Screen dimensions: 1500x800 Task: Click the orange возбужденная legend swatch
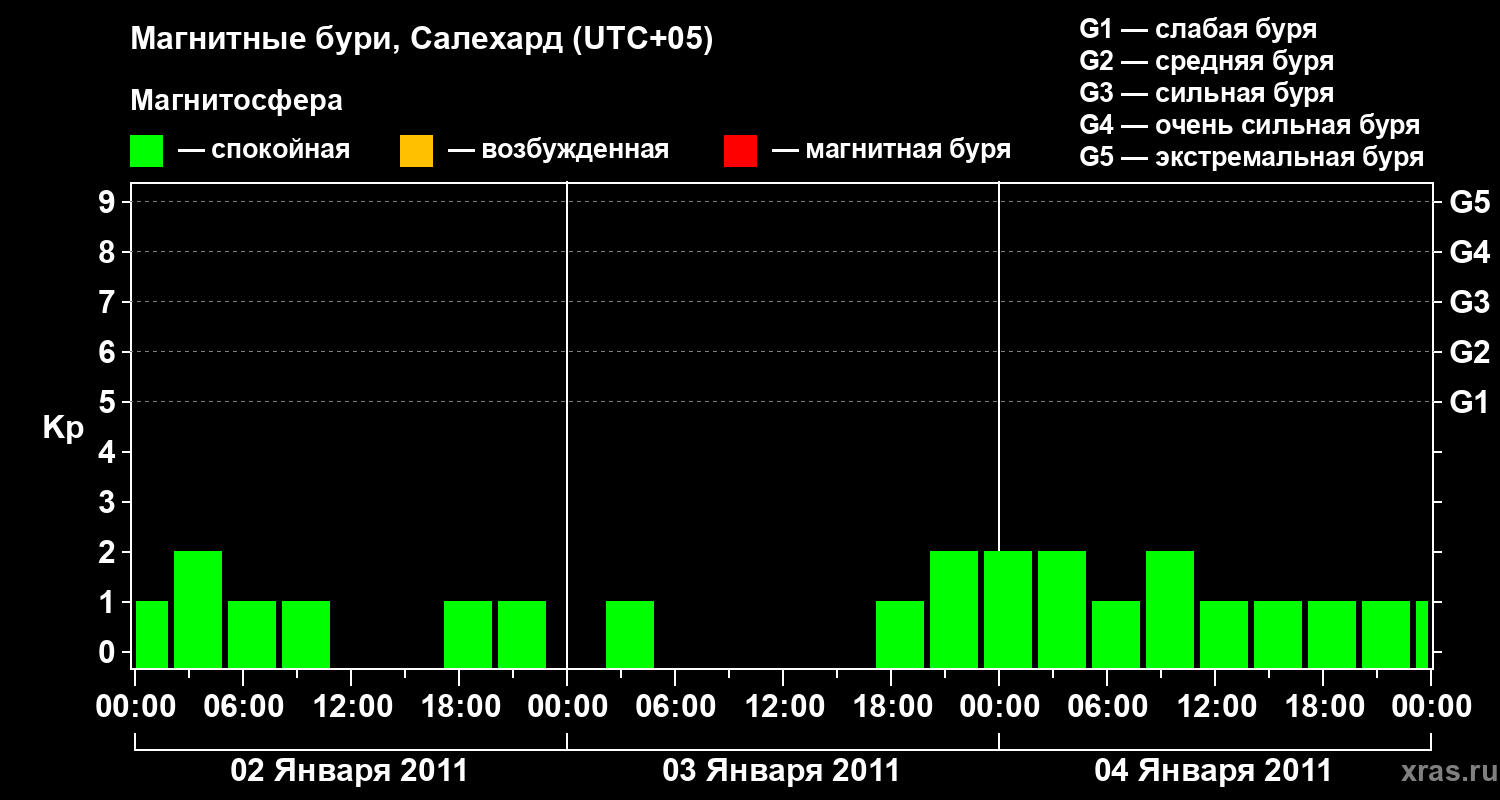(x=416, y=151)
